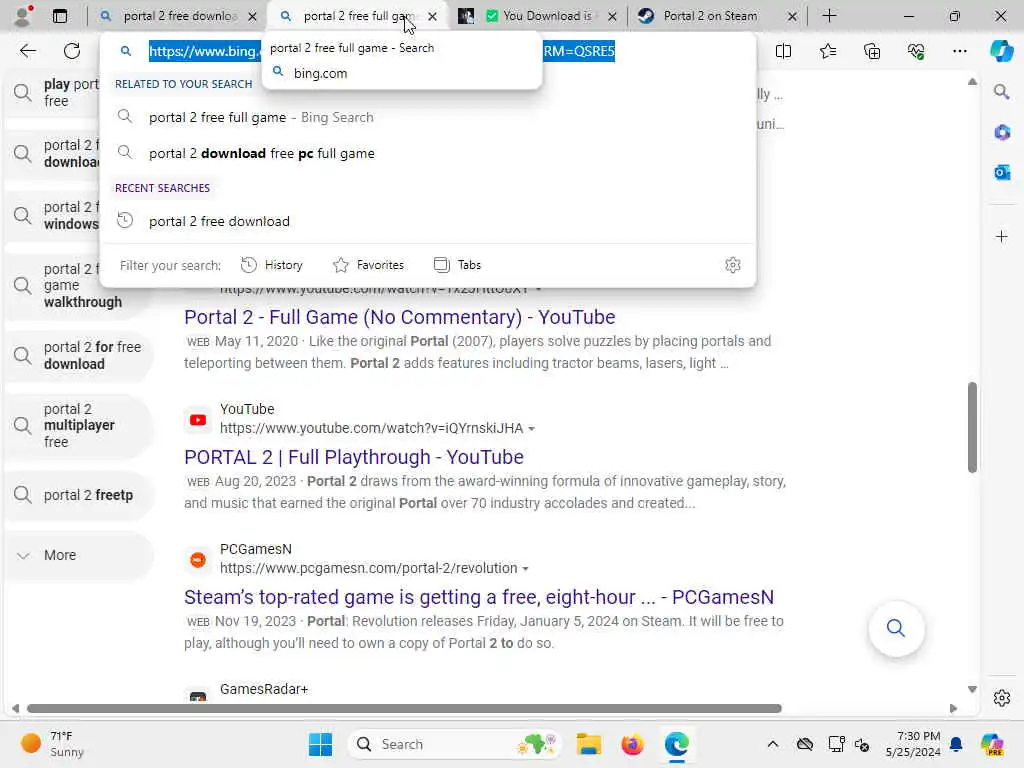The width and height of the screenshot is (1024, 768).
Task: Click scroll down arrow of page
Action: click(972, 690)
